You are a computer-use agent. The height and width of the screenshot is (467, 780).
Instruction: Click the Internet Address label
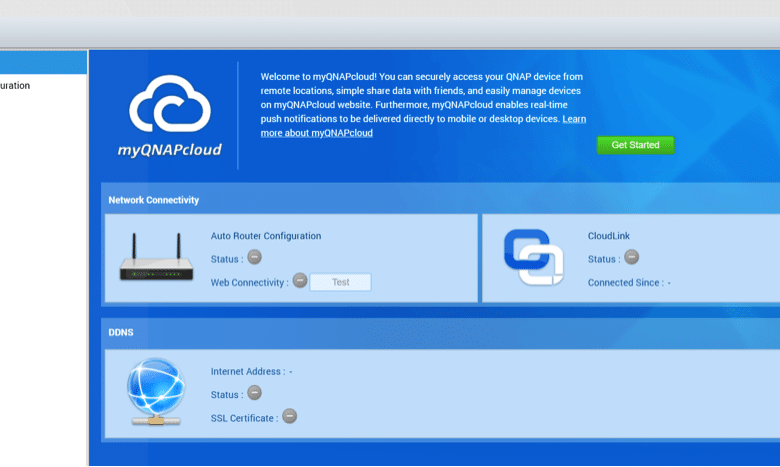[x=248, y=372]
